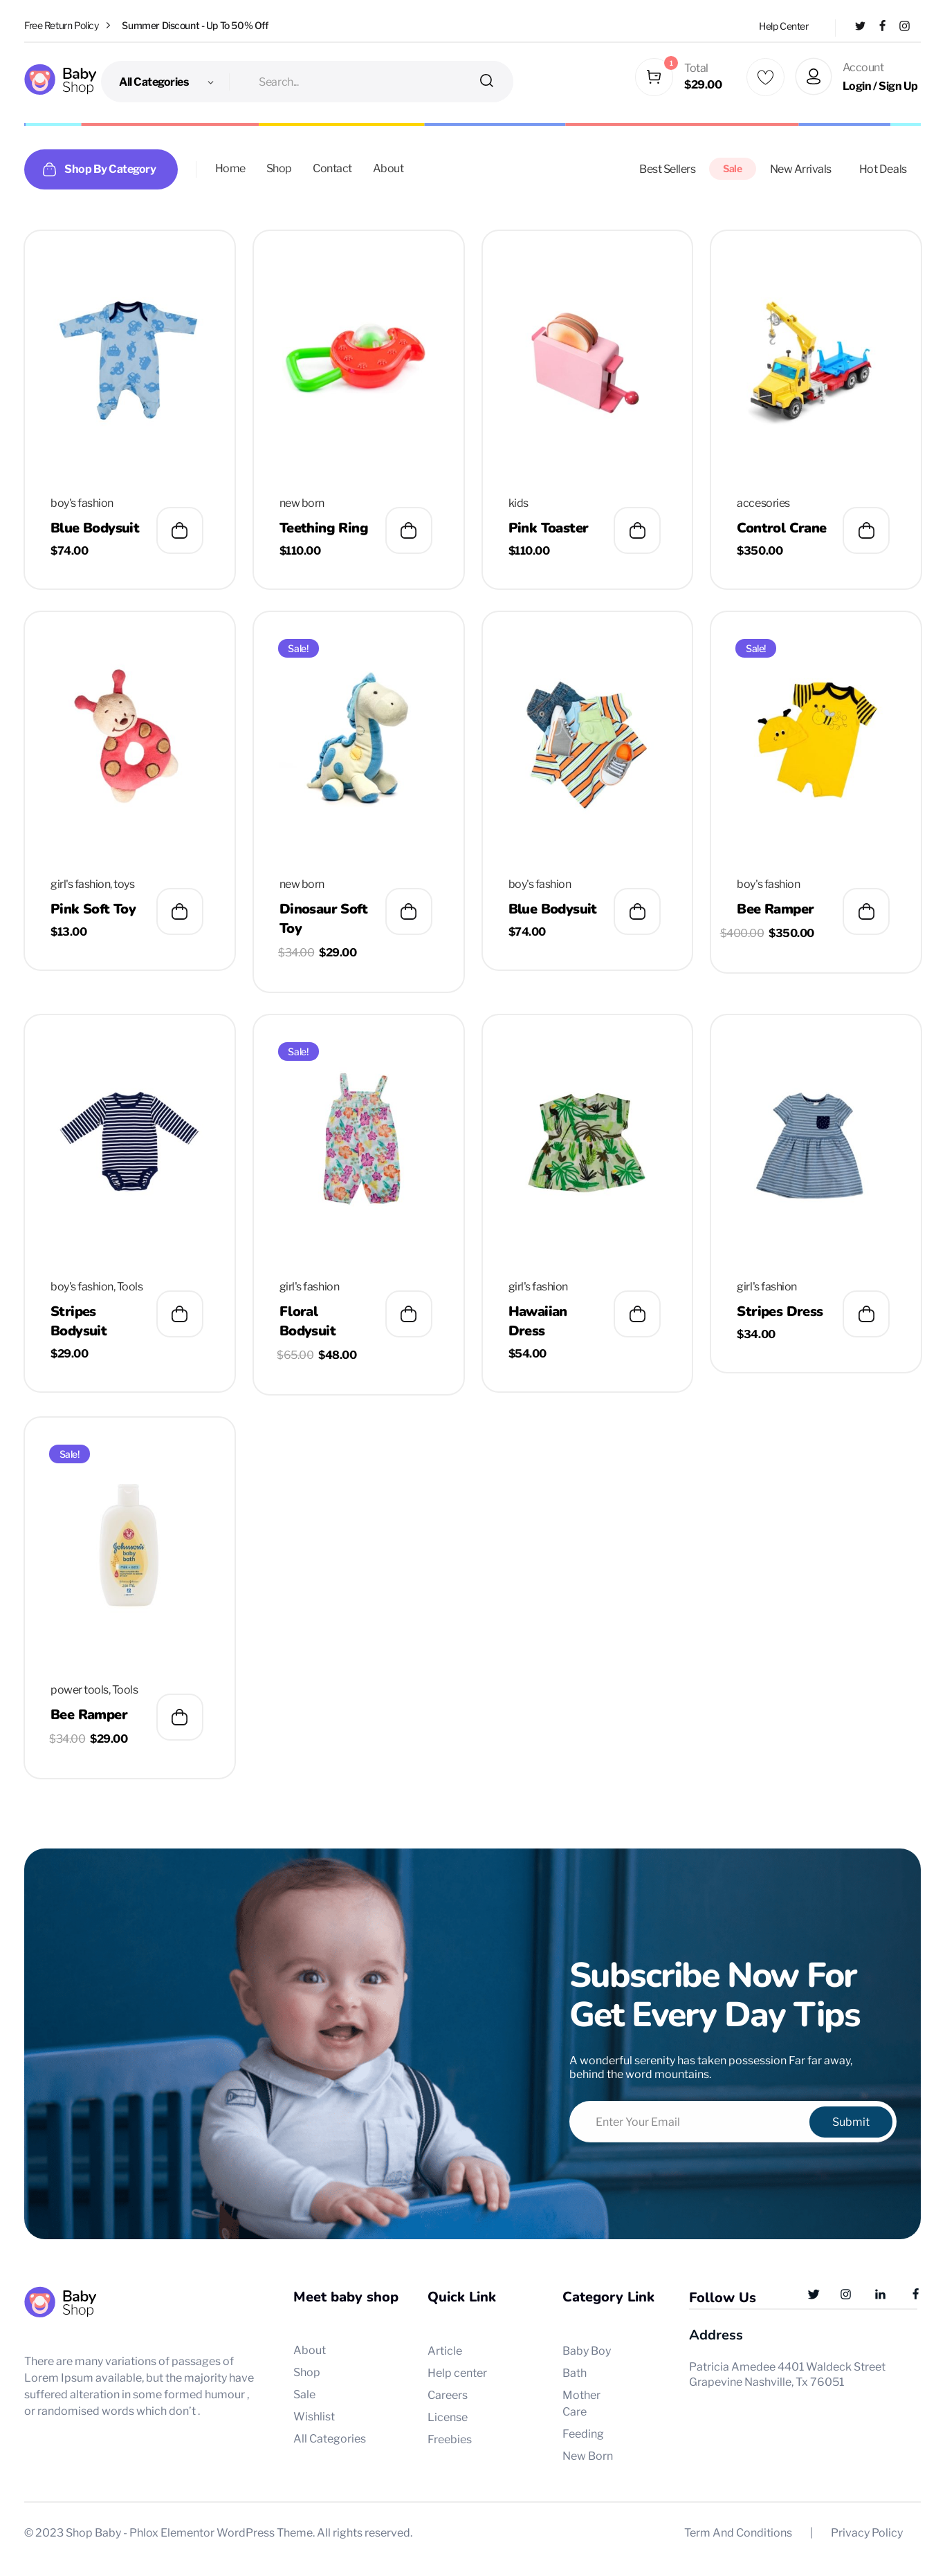Viewport: 945px width, 2576px height.
Task: Select the Best Sellers tab
Action: pos(667,169)
